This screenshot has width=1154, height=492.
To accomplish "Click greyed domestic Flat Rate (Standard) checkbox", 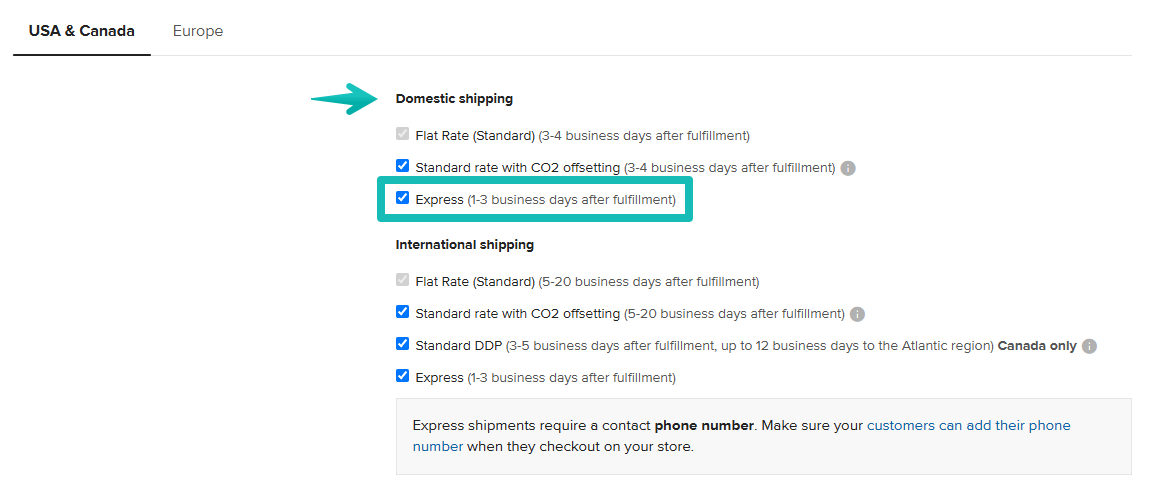I will pyautogui.click(x=402, y=135).
